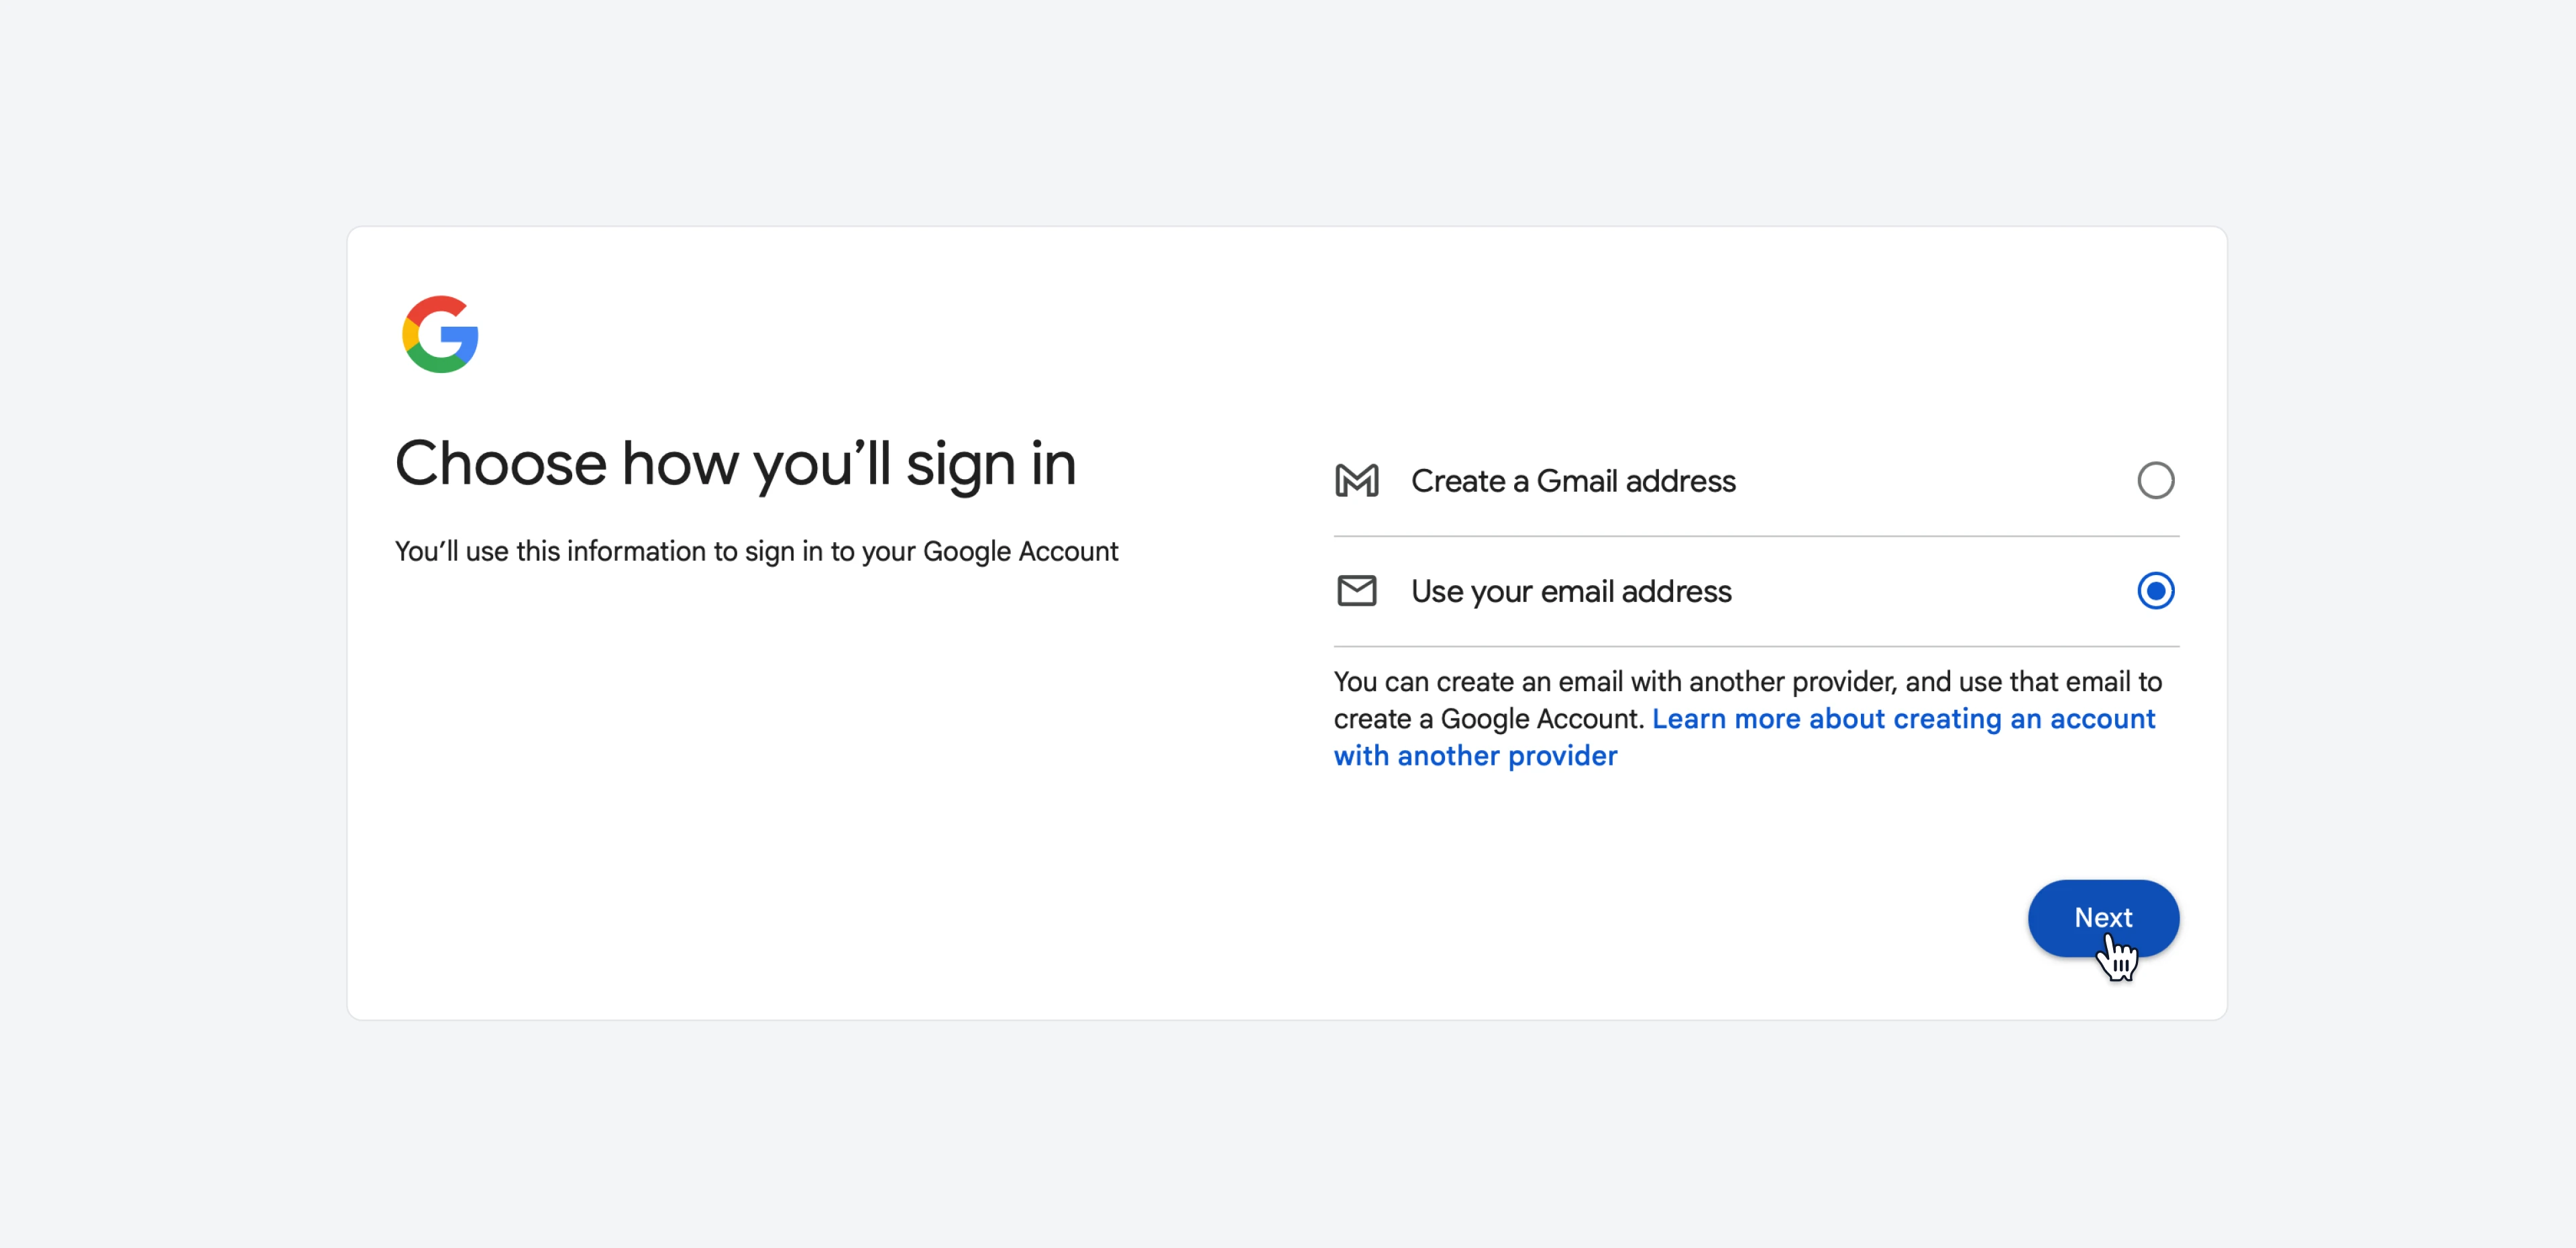Click the word "Gmail" in first option
The width and height of the screenshot is (2576, 1248).
(x=1577, y=481)
